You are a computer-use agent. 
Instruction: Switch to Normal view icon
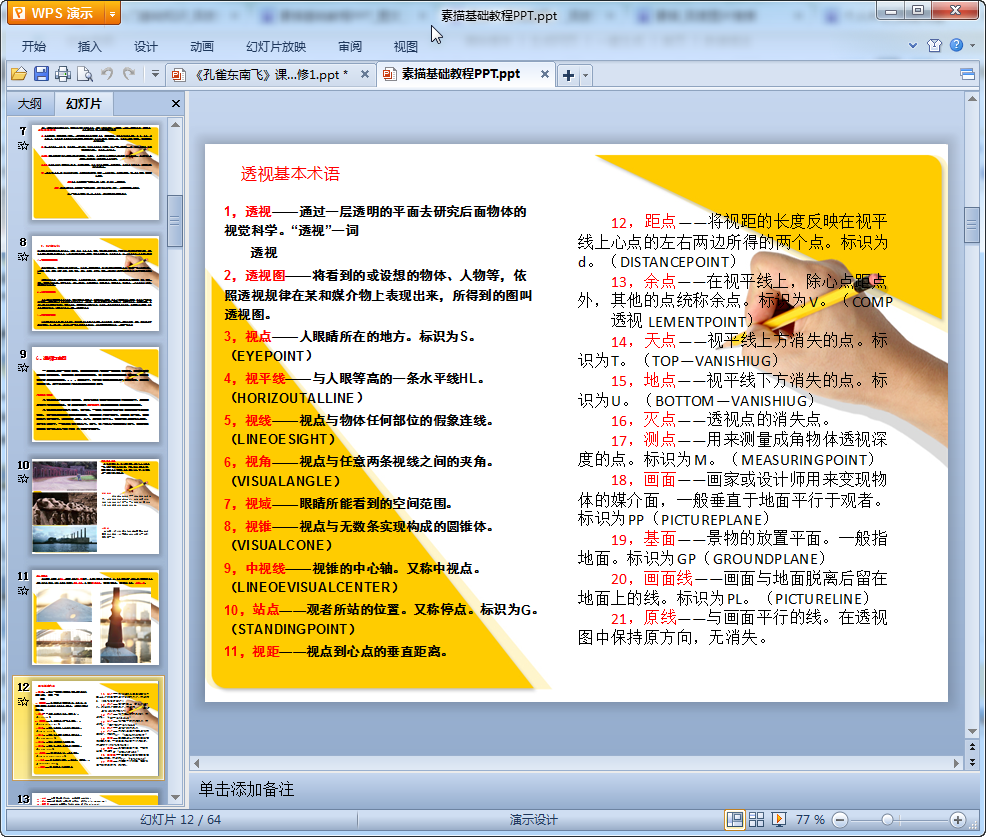(x=734, y=819)
